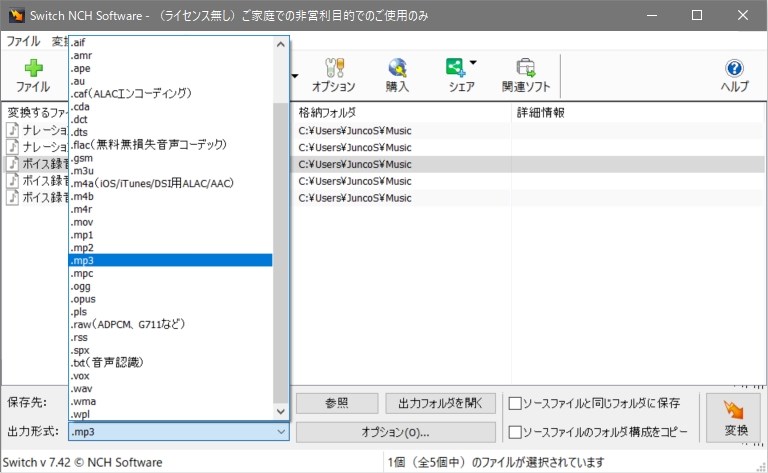
Task: Click the orange Convert (変換) button
Action: click(733, 418)
